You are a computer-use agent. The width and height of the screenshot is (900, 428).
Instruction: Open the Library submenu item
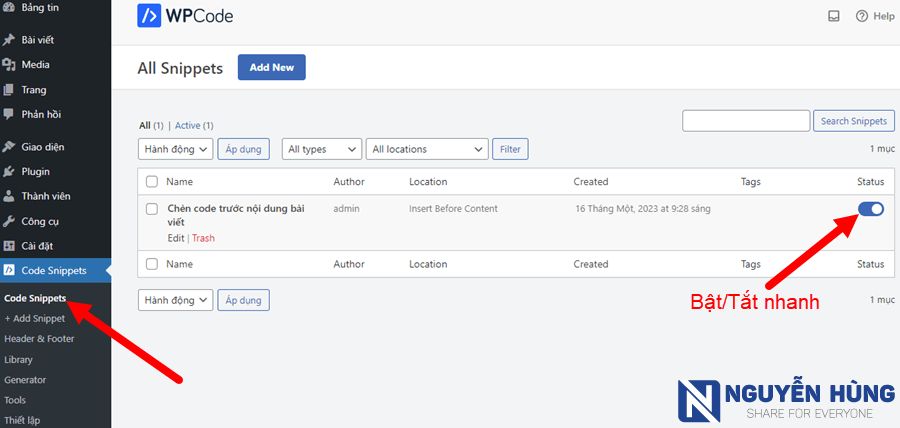[18, 360]
